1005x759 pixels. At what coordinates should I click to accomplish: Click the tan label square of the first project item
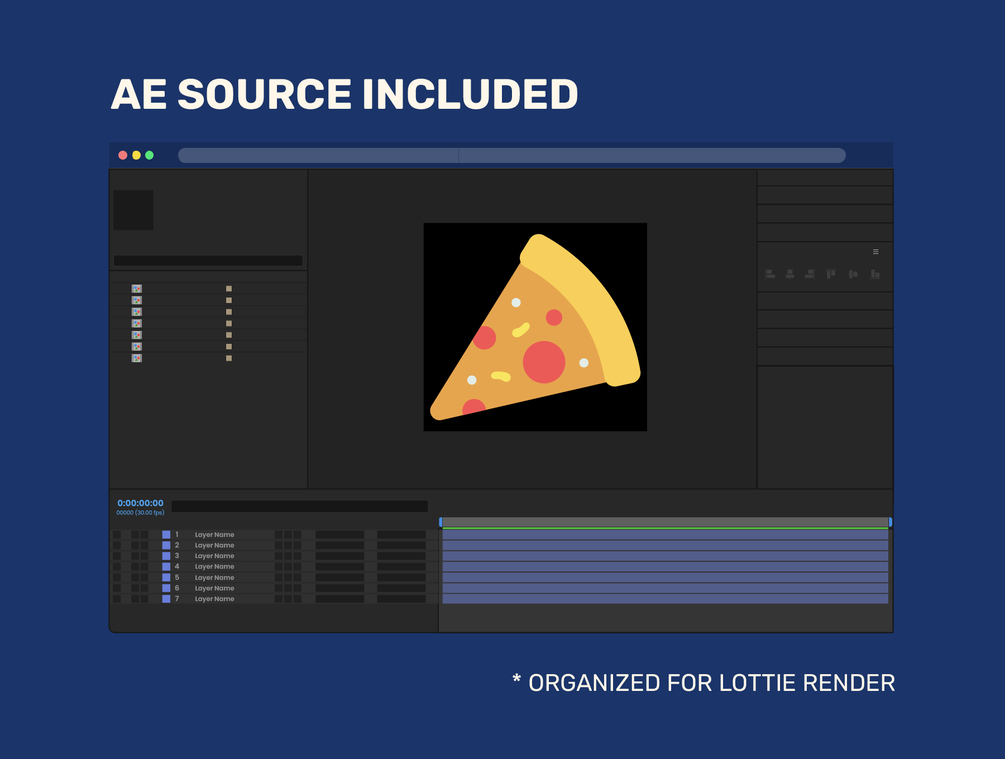(229, 288)
